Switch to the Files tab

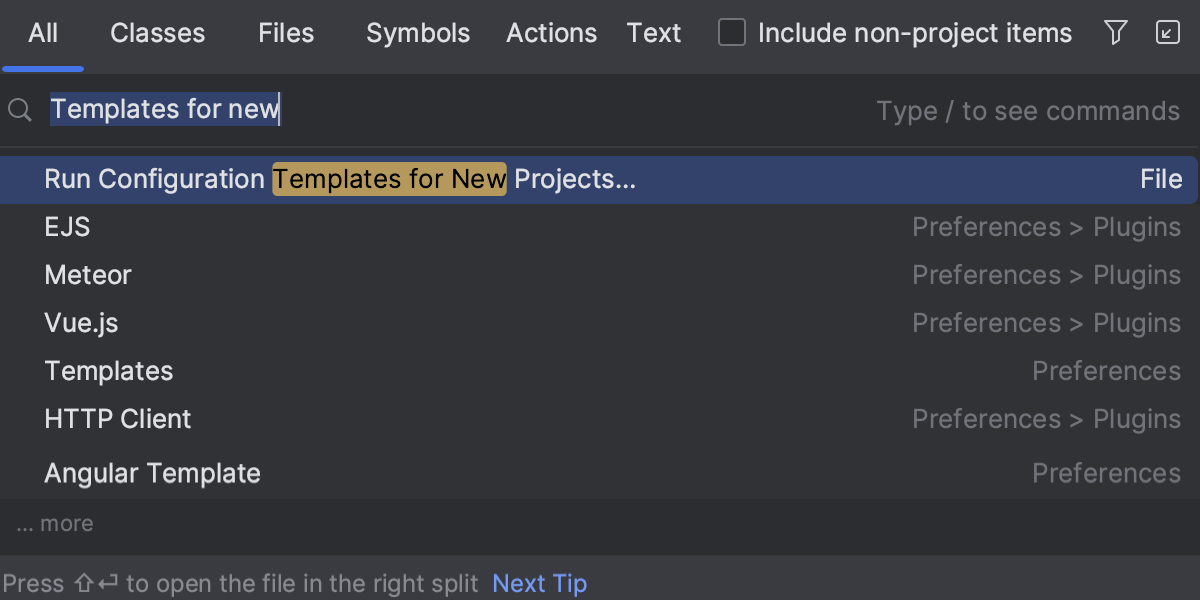pyautogui.click(x=286, y=33)
